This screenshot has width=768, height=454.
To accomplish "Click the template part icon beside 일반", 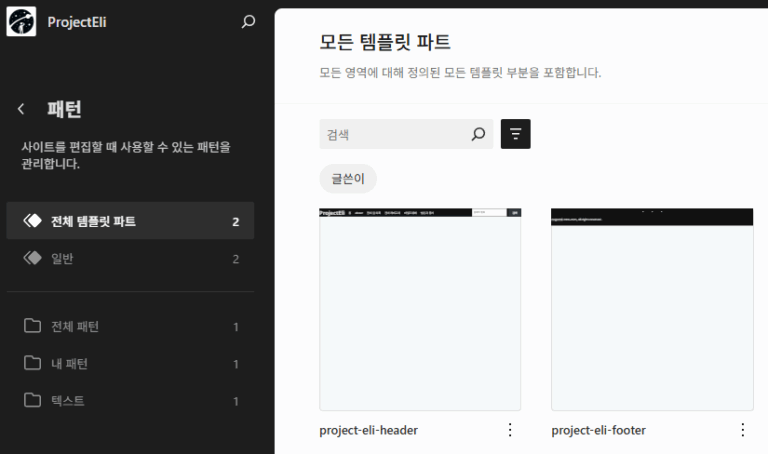I will (32, 258).
